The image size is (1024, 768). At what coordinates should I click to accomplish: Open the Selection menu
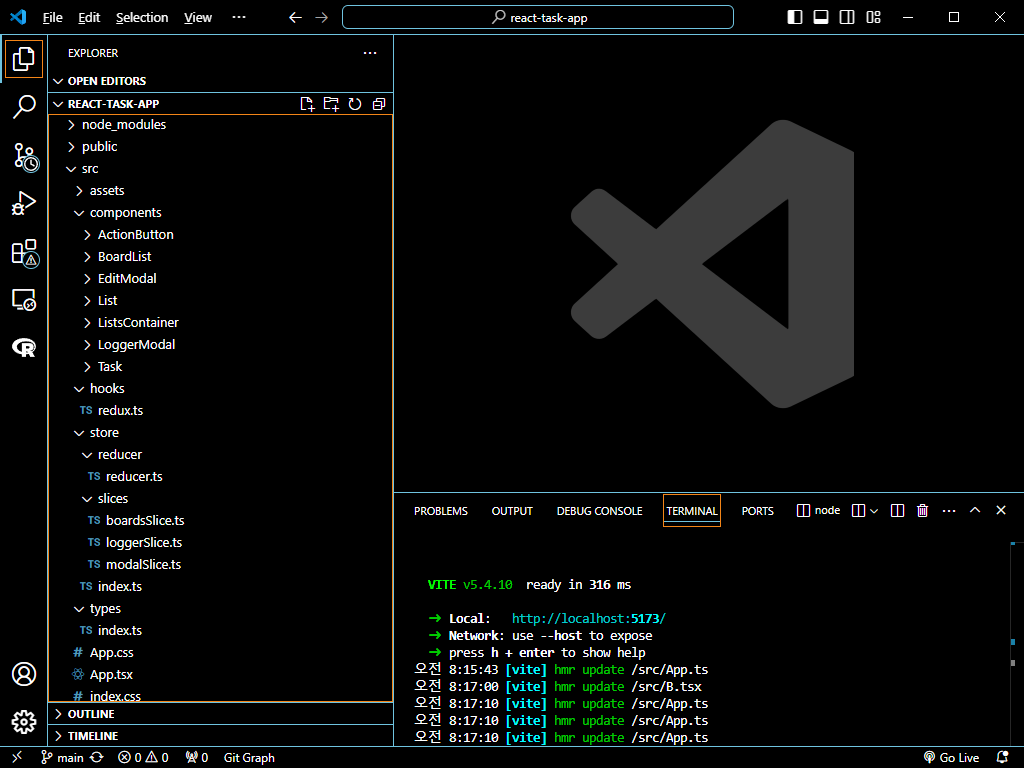pos(142,18)
